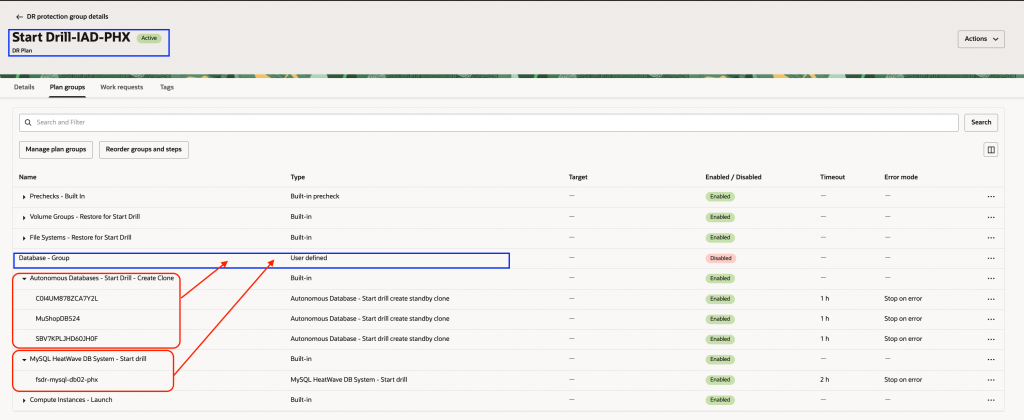Expand the Prechecks - Built In group
1024x420 pixels.
click(24, 197)
